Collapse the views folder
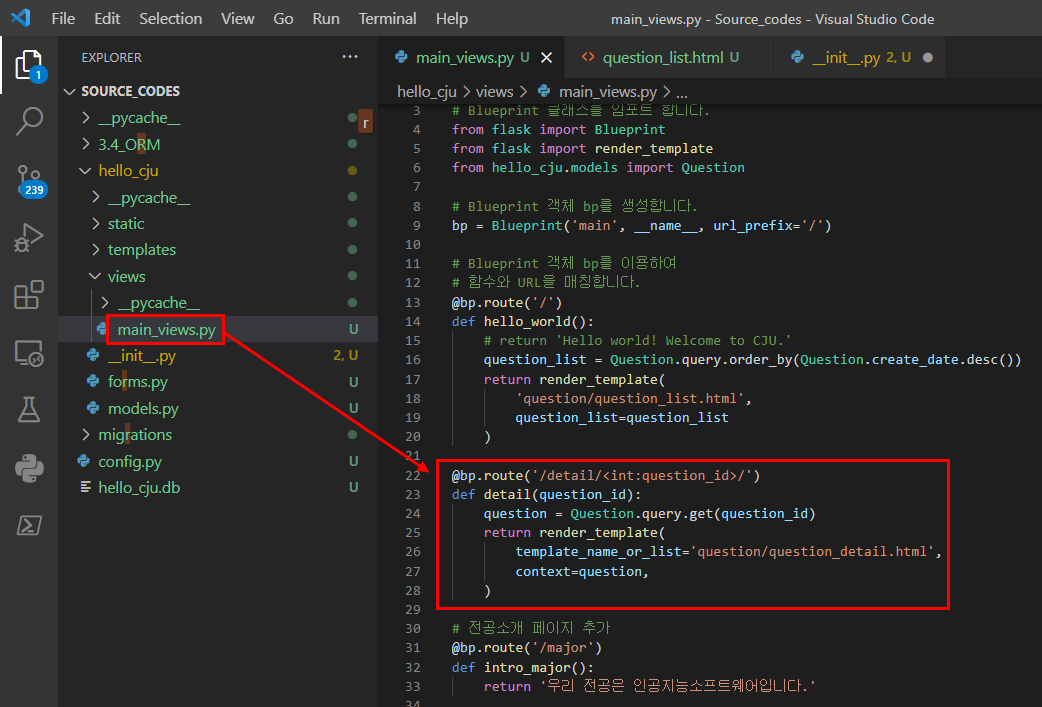 95,276
